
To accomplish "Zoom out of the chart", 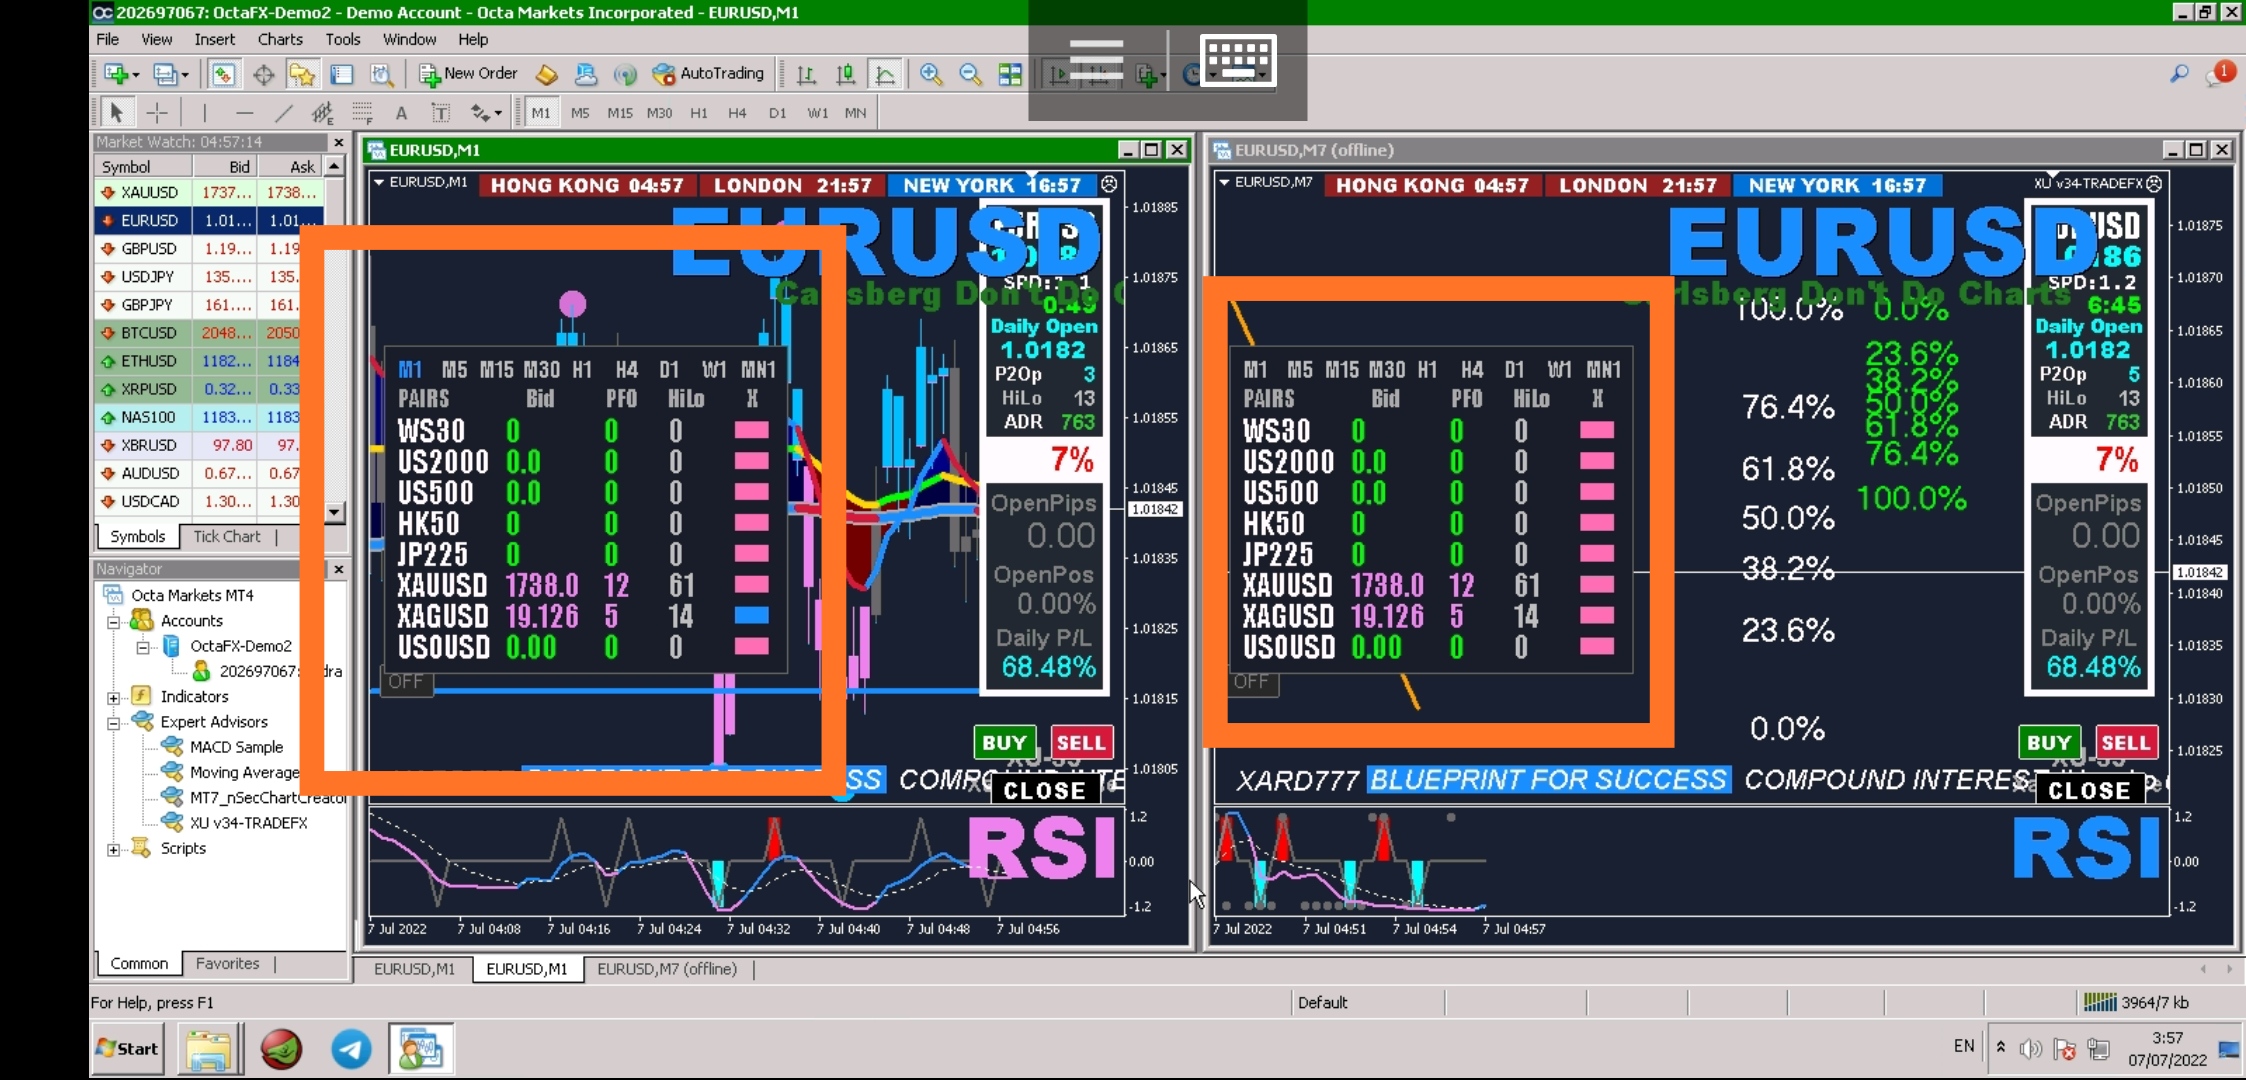I will (x=969, y=74).
